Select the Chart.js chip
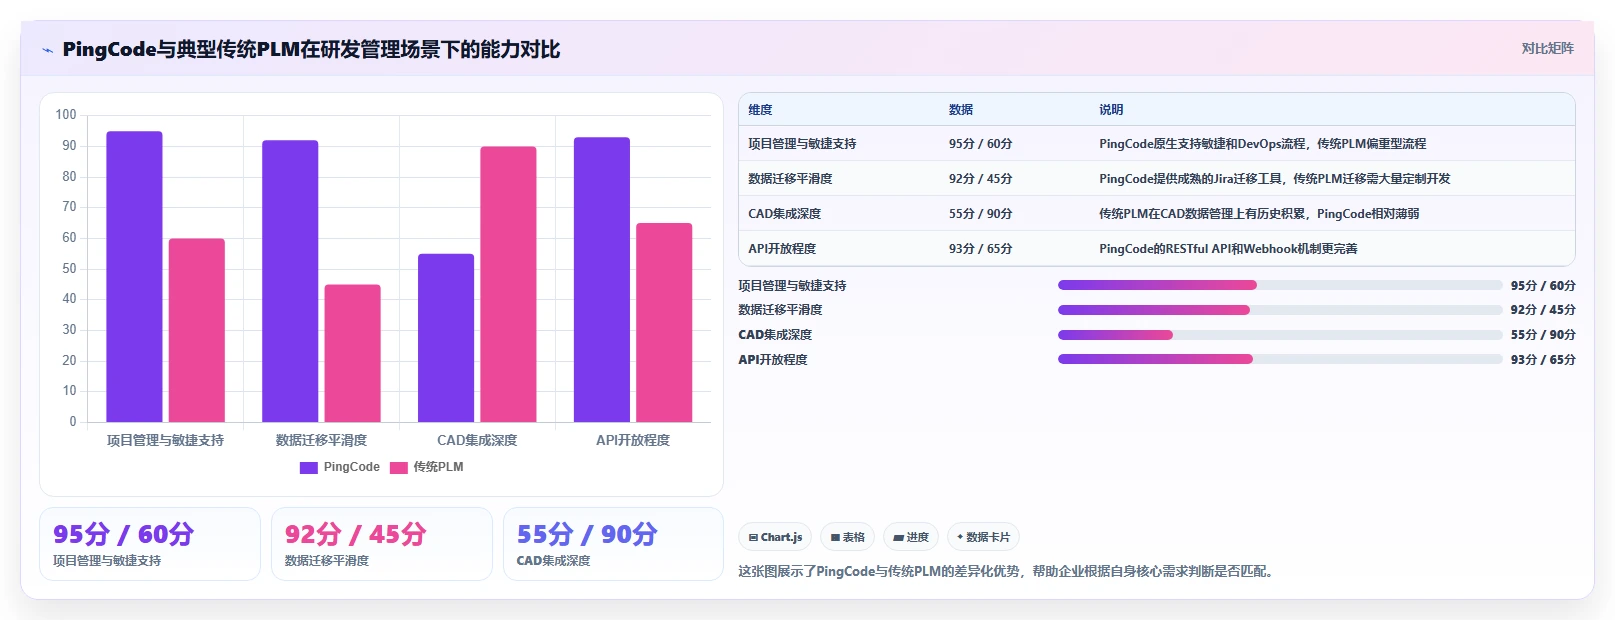1615x620 pixels. [x=775, y=537]
